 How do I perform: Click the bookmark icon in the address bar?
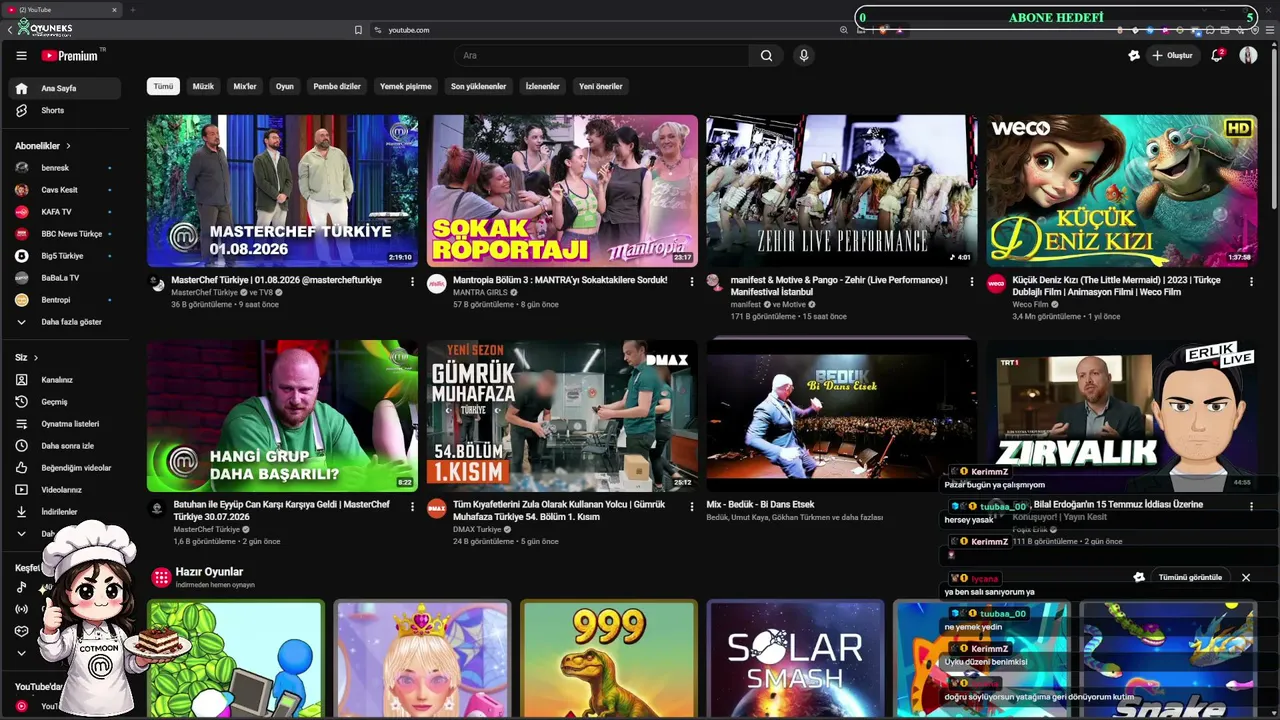pos(358,30)
